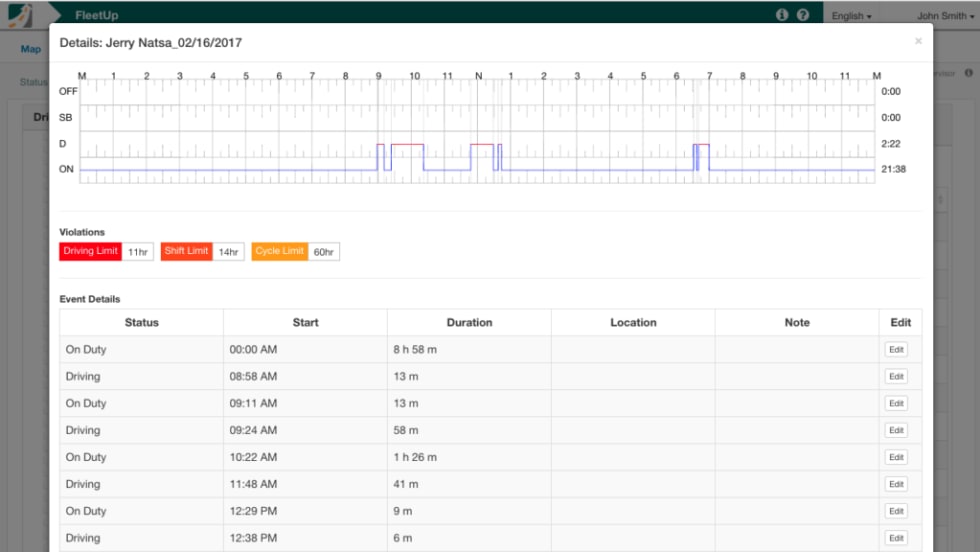Edit the 12:38 PM Driving event
Viewport: 980px width, 552px height.
click(x=896, y=538)
